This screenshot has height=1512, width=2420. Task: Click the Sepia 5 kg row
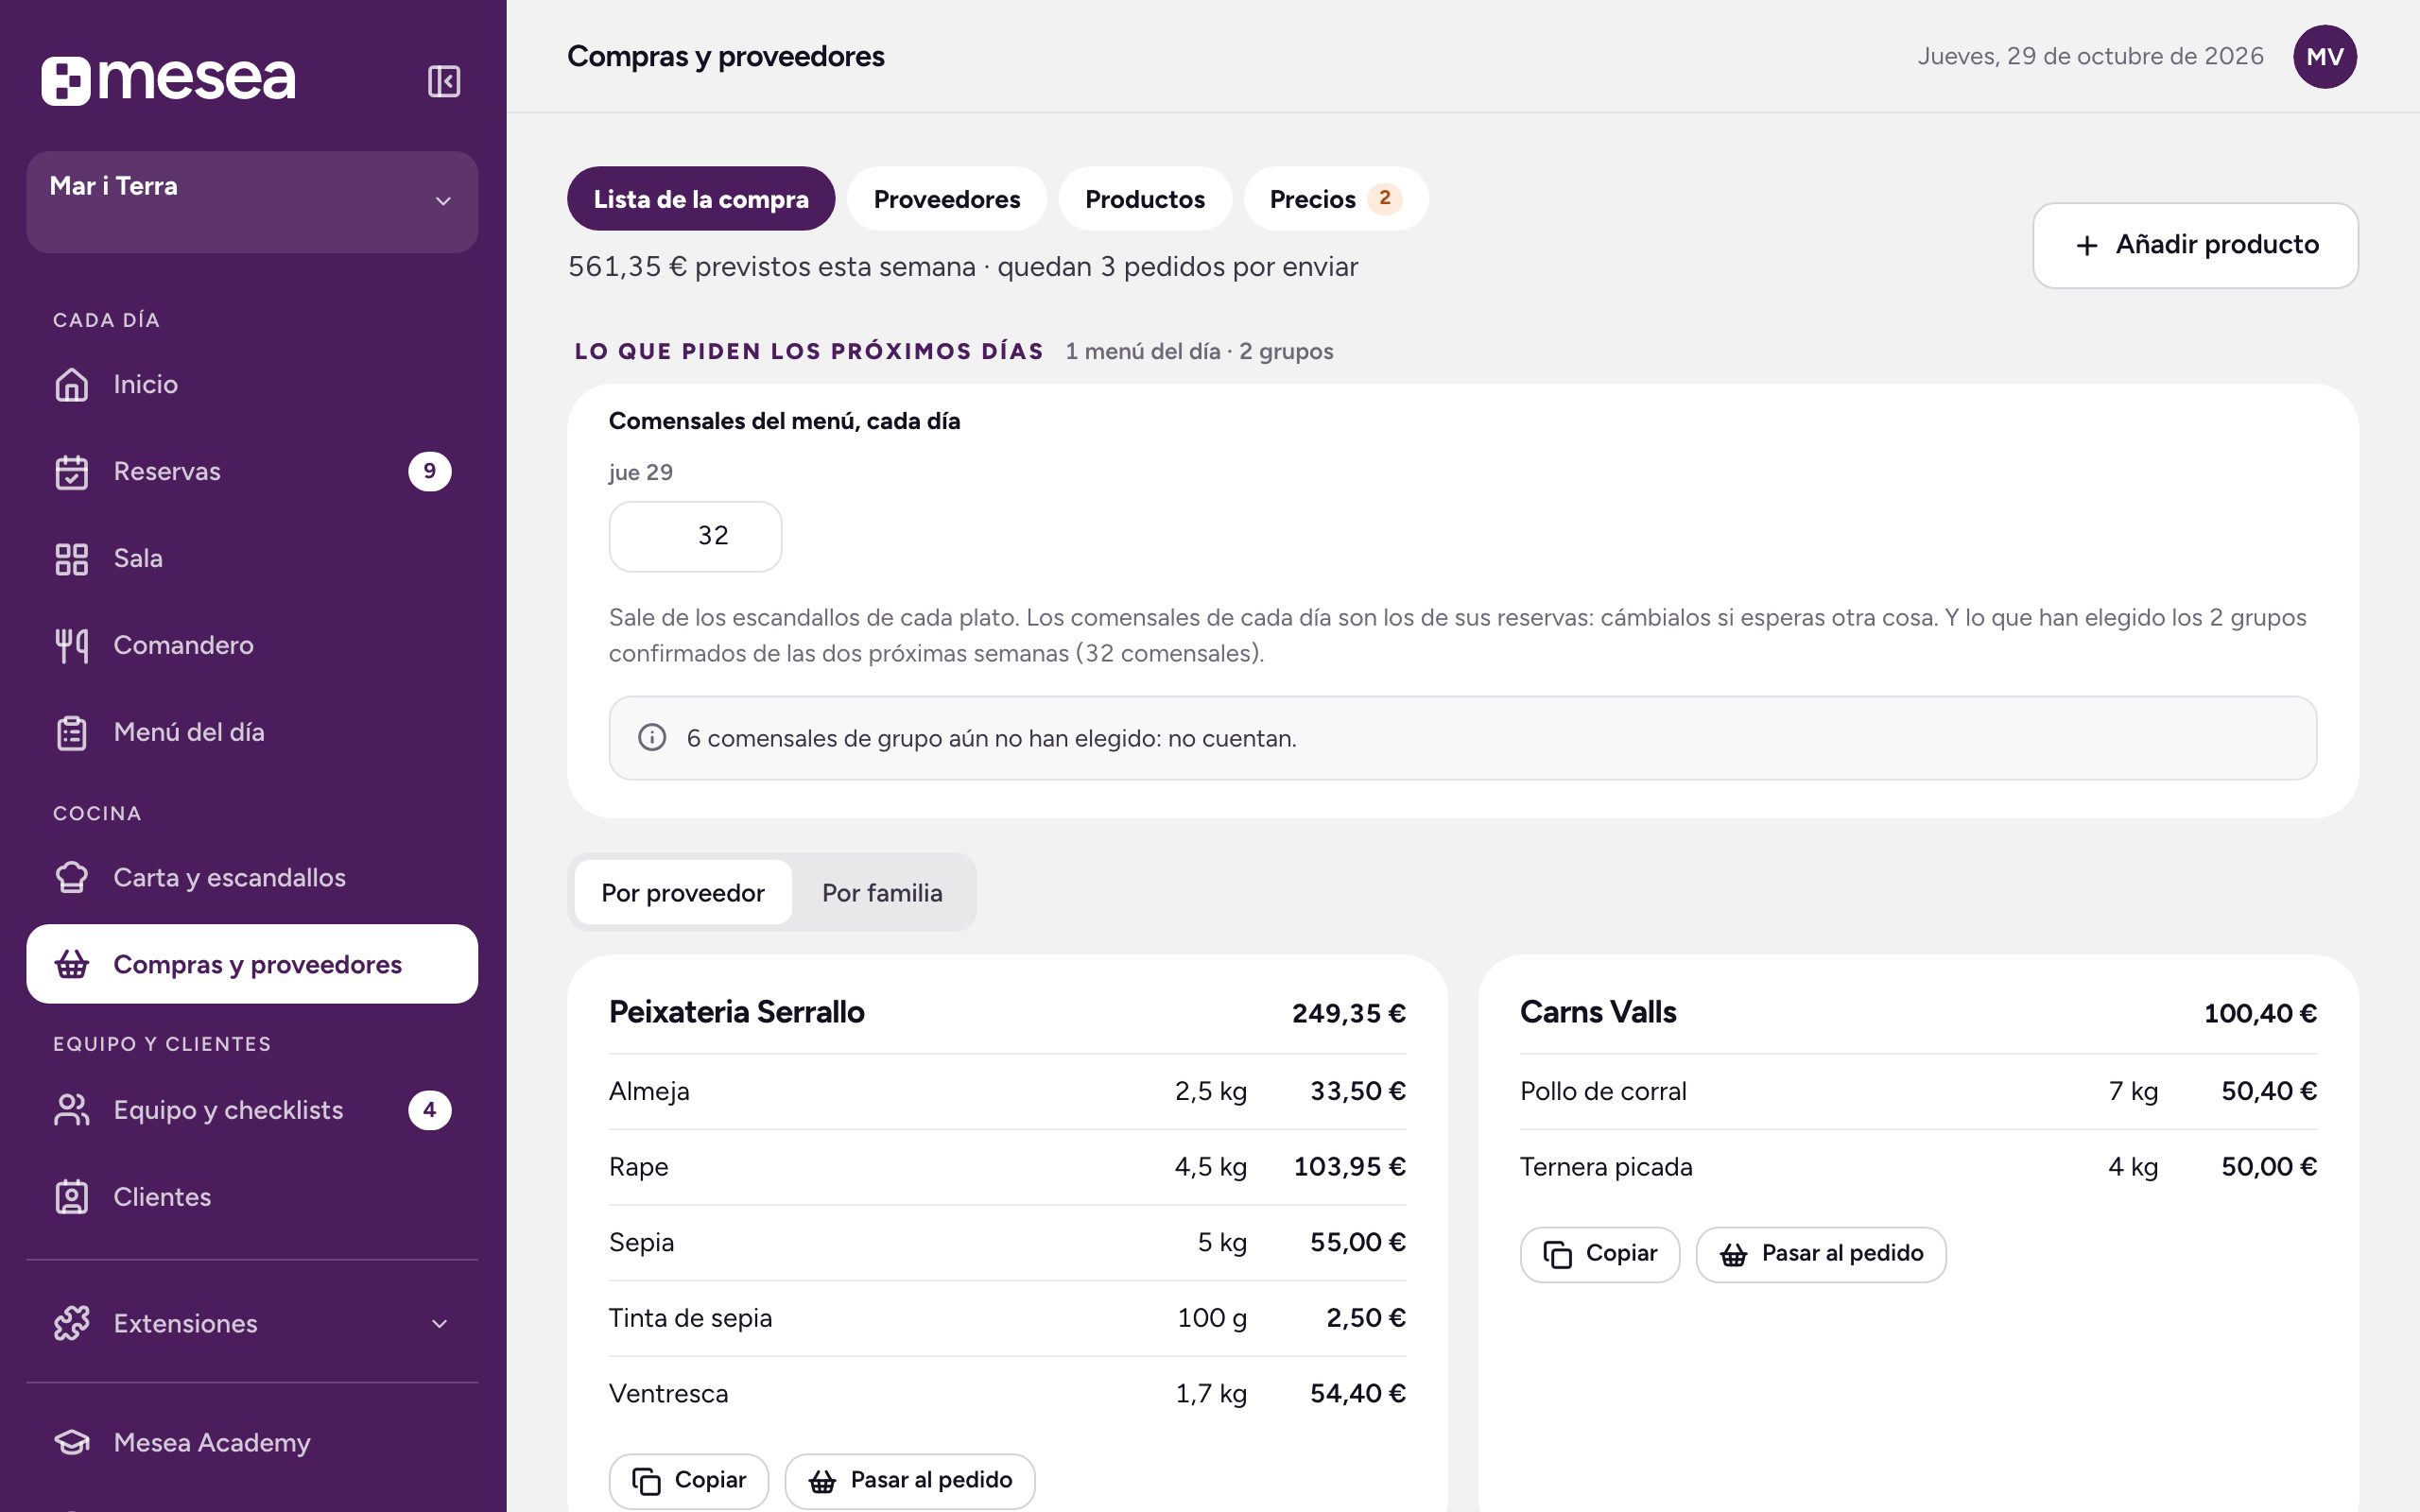click(x=1007, y=1243)
